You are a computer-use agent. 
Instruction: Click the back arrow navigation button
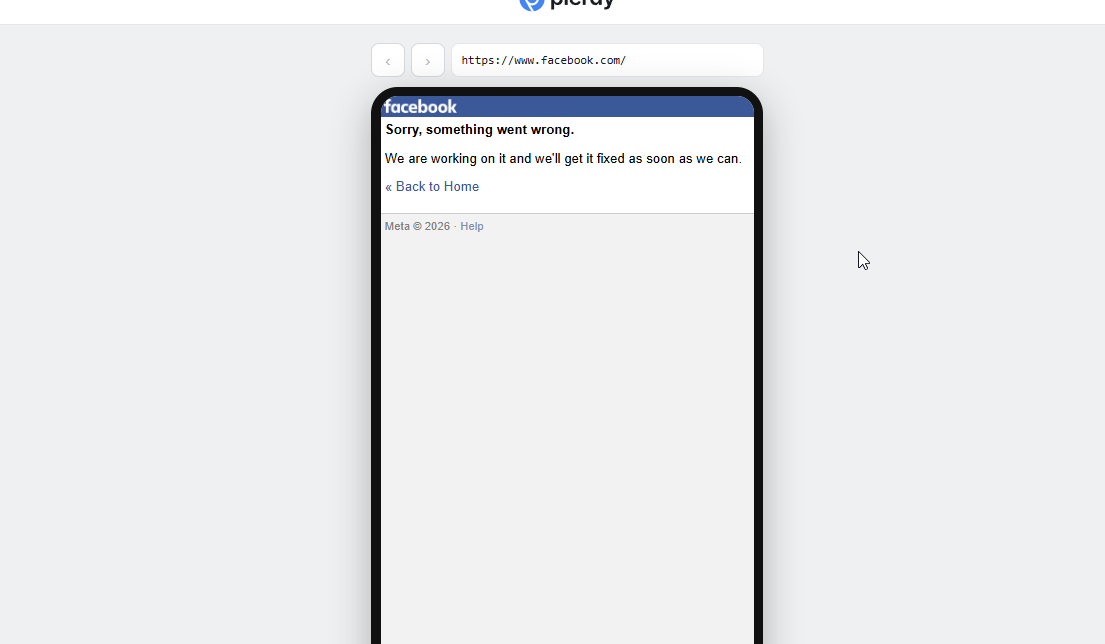pyautogui.click(x=388, y=61)
